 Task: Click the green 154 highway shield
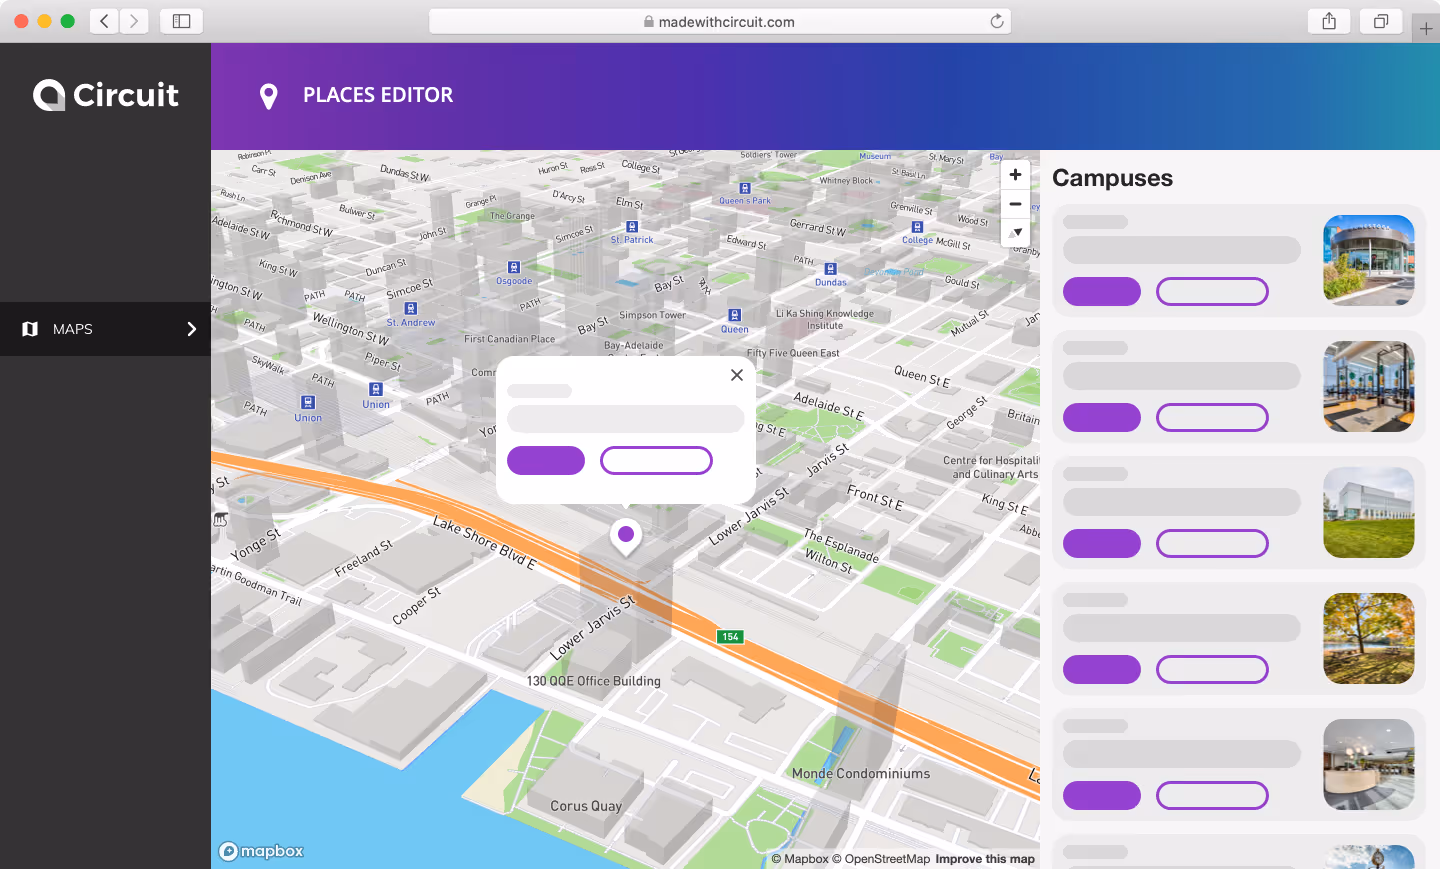(730, 637)
